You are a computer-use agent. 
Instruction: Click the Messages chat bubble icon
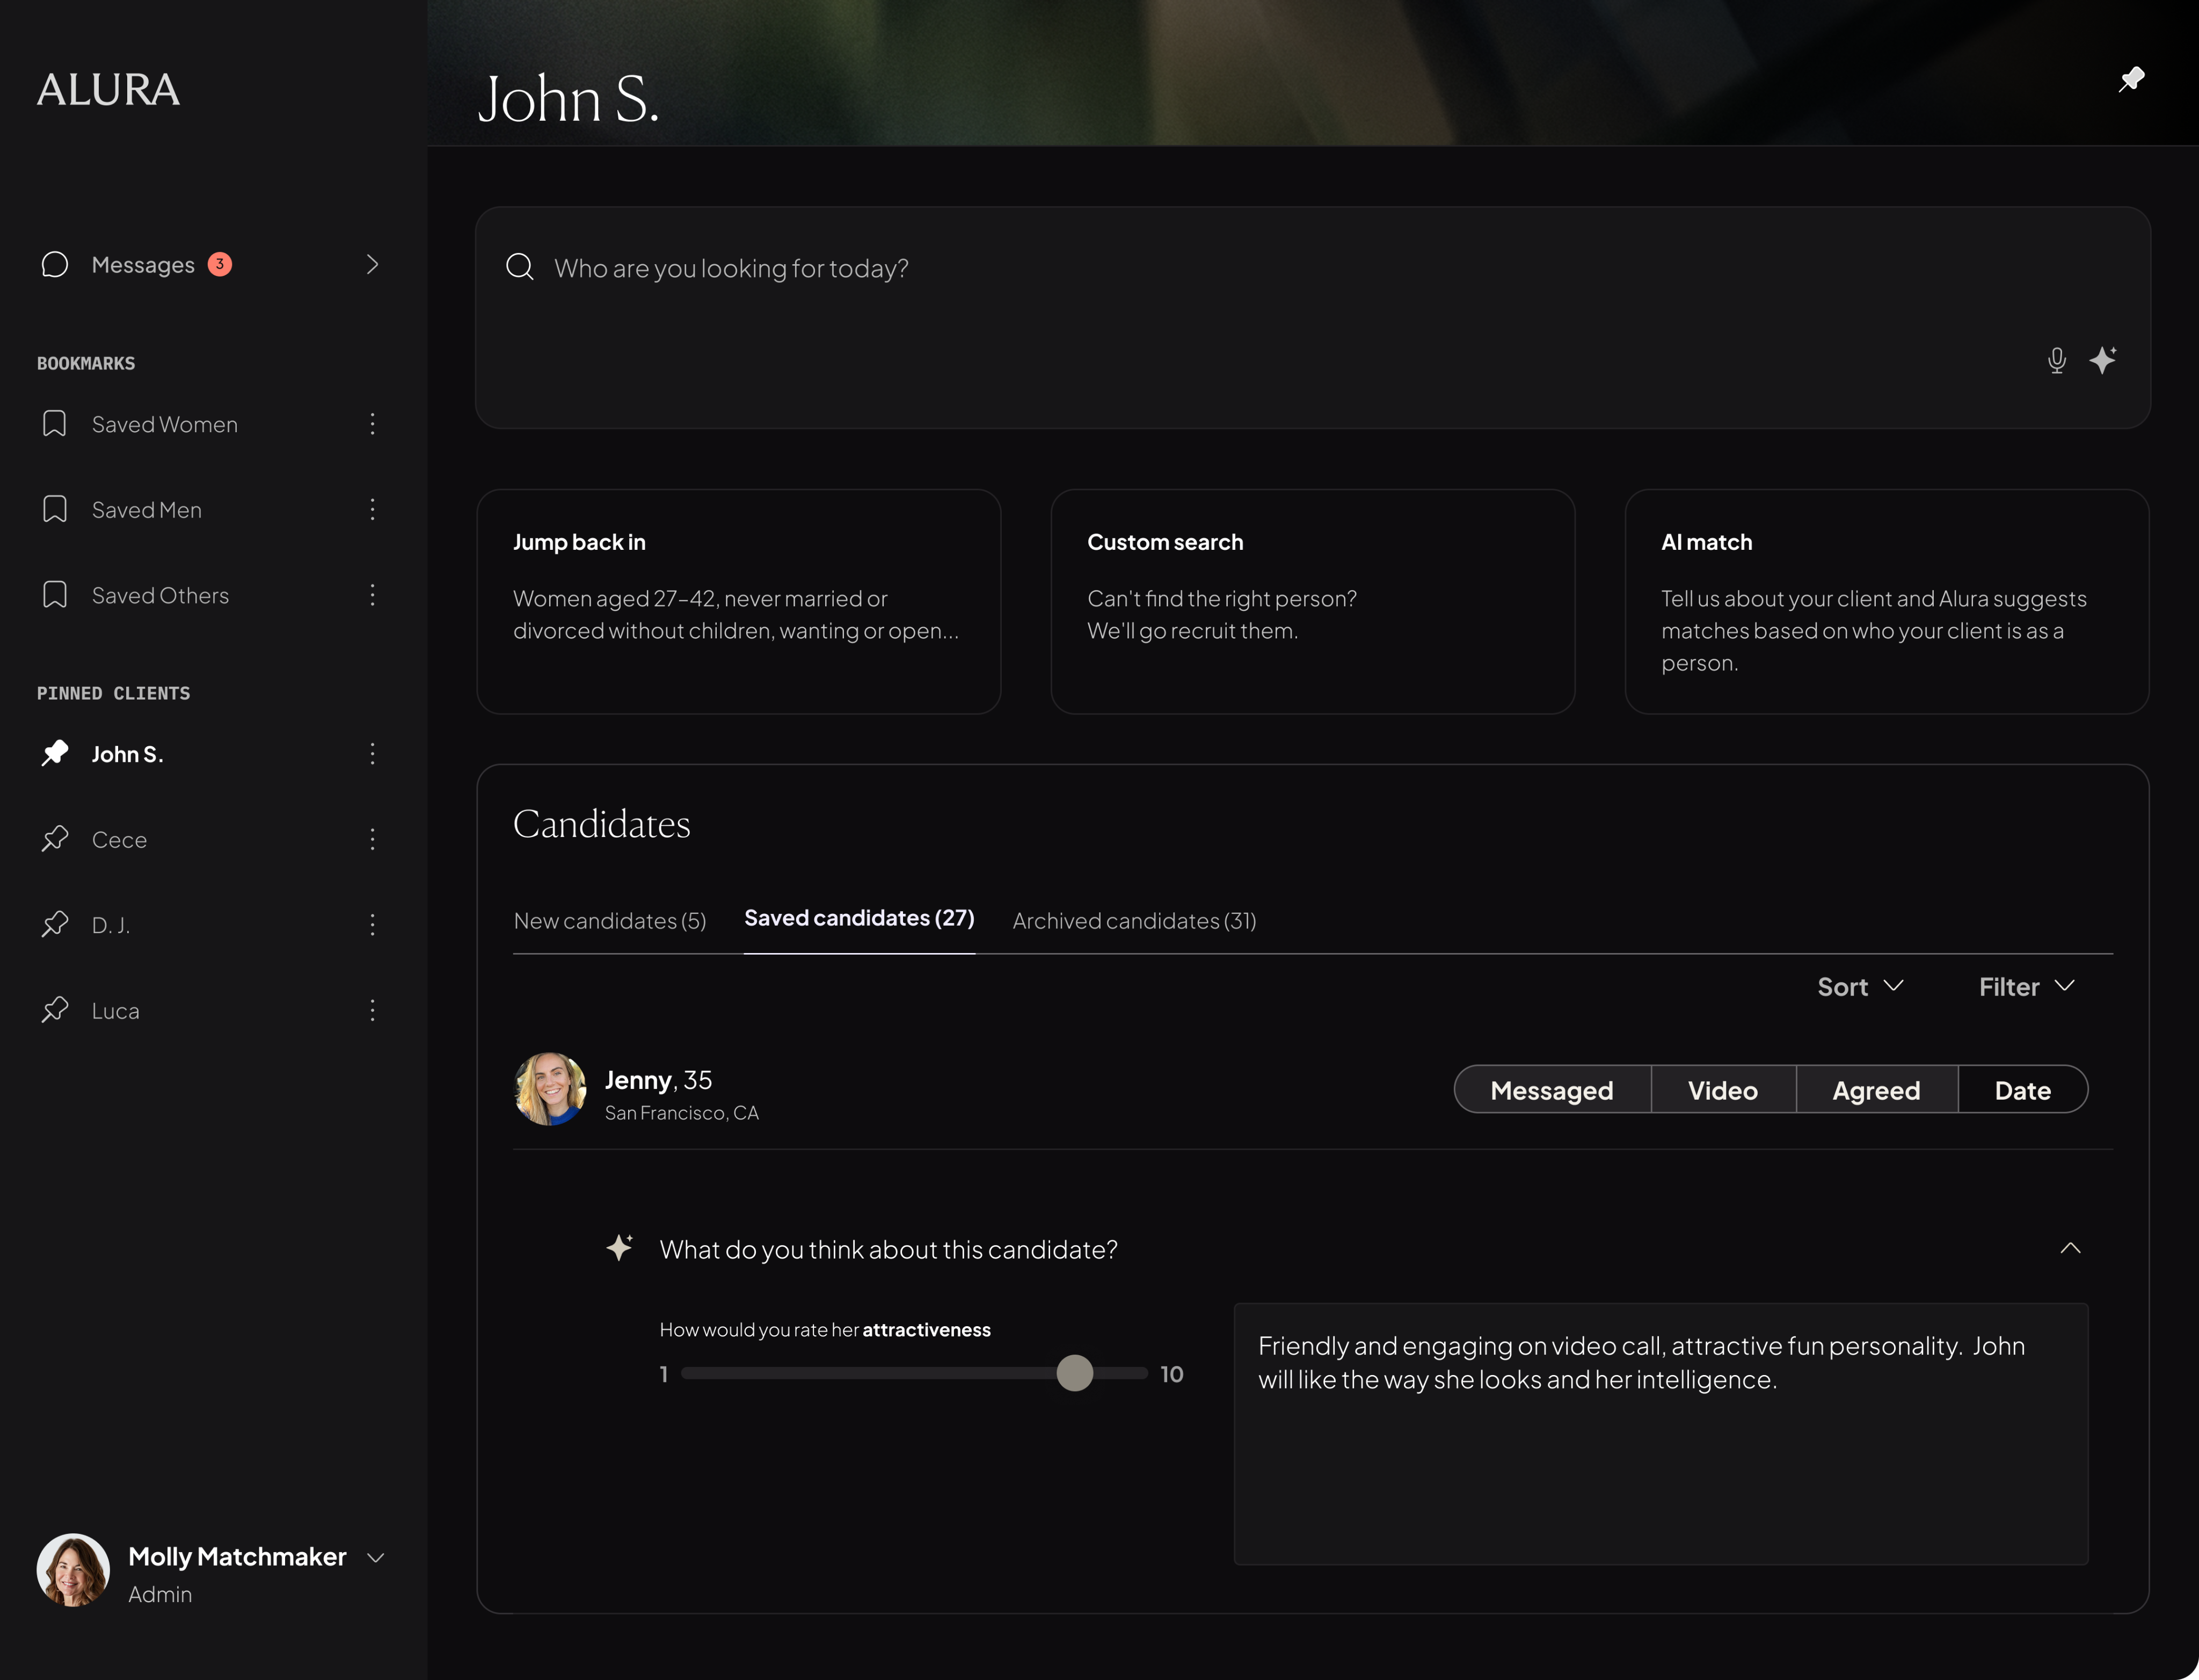(55, 264)
